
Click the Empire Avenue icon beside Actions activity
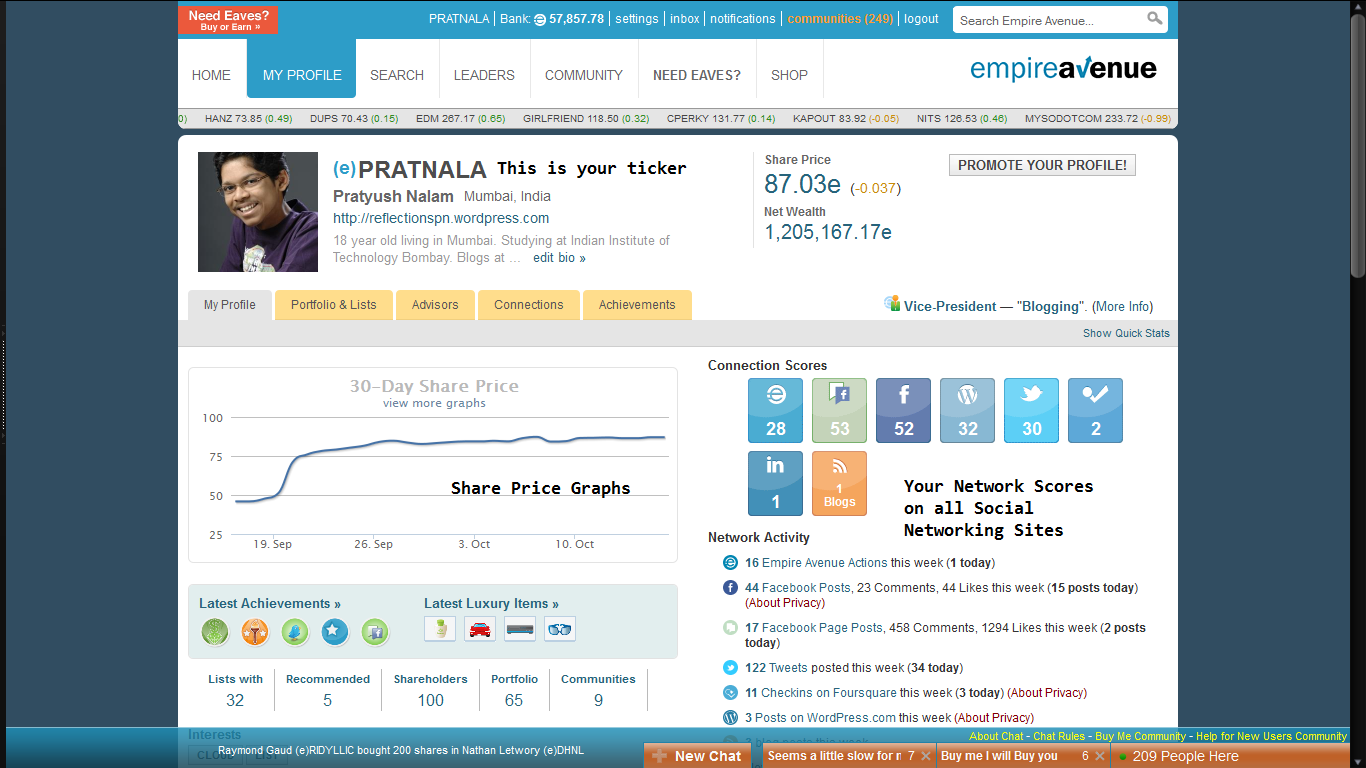730,563
